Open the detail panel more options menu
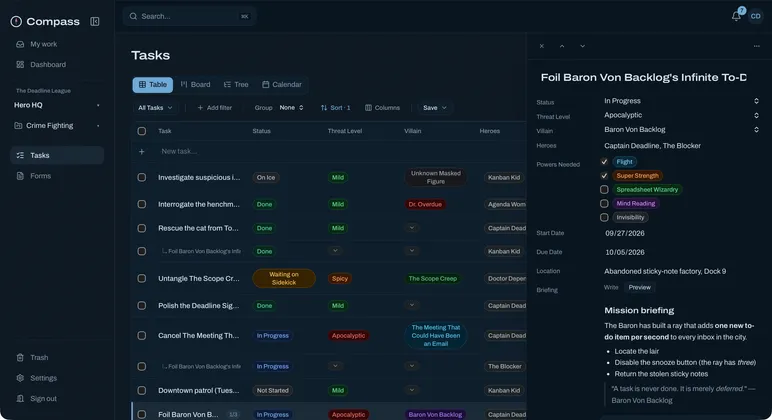The image size is (772, 420). coord(756,46)
